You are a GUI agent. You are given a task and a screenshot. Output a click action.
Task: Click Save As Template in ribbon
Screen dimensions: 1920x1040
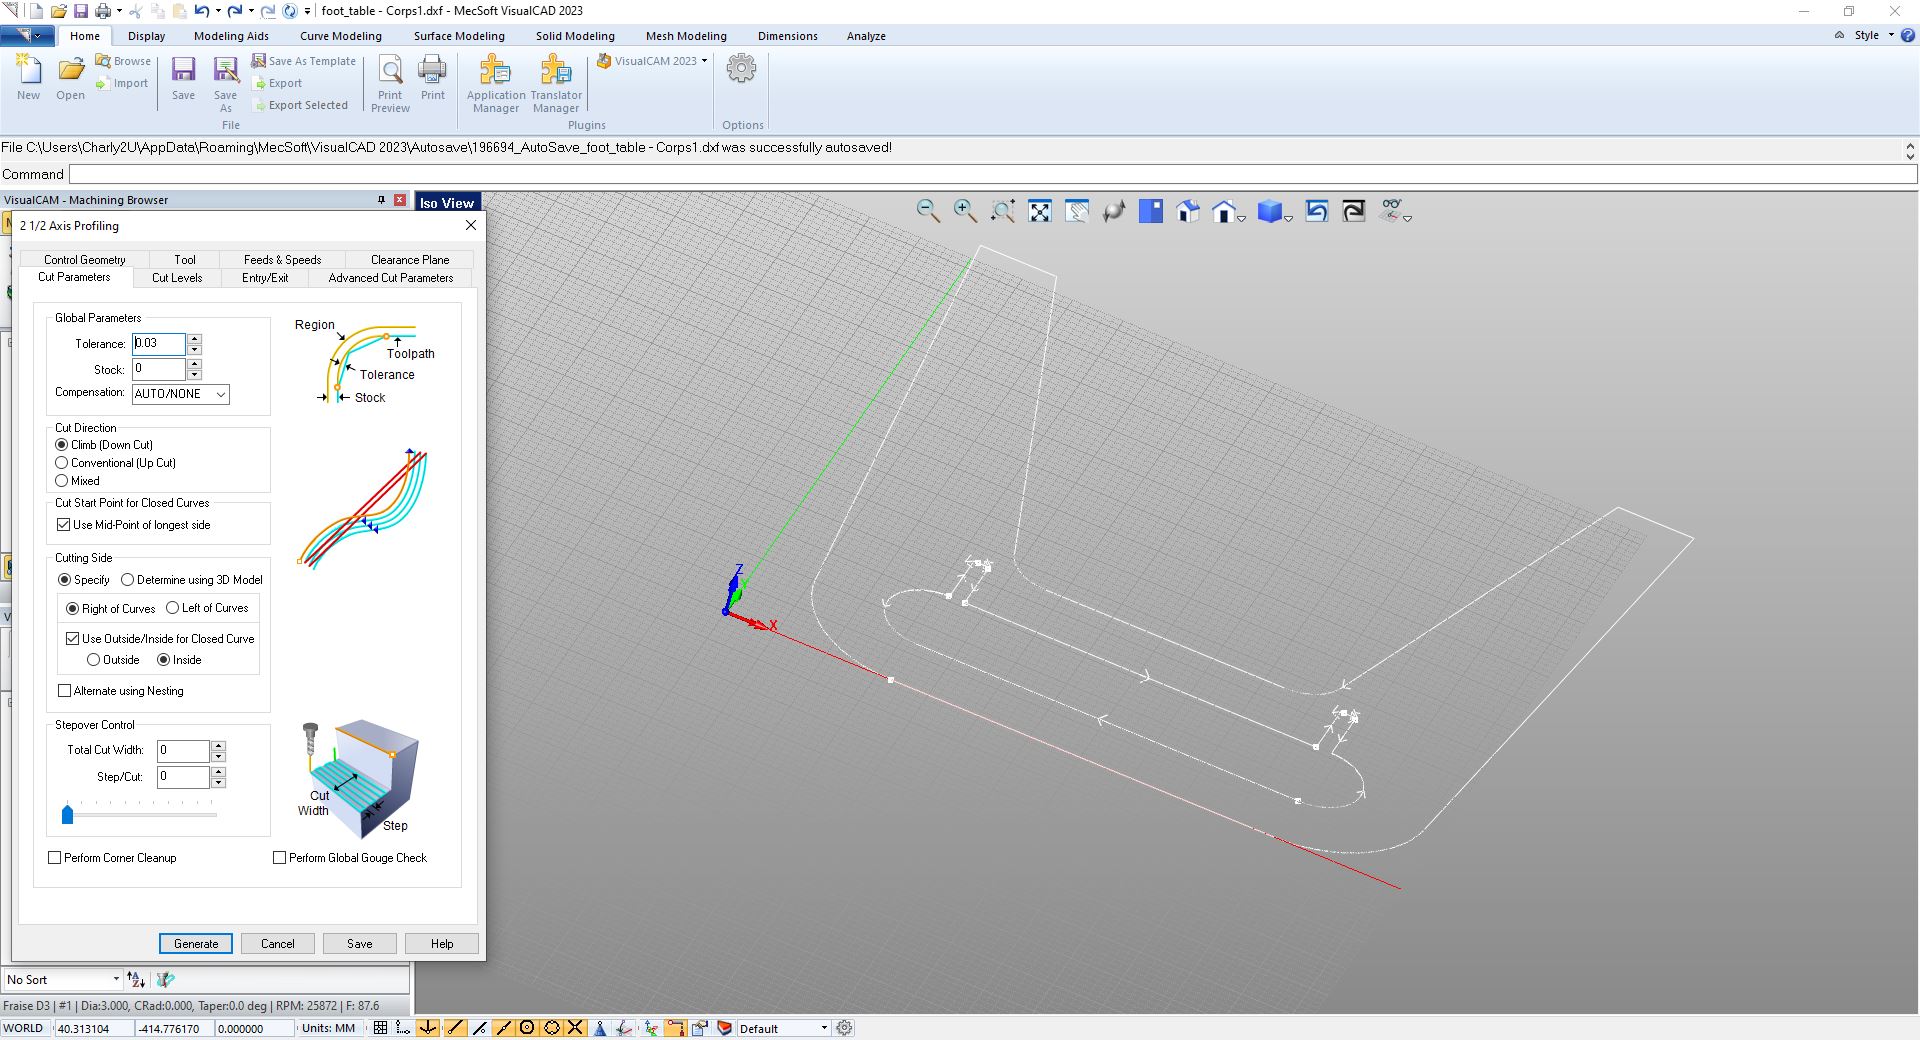[x=303, y=61]
